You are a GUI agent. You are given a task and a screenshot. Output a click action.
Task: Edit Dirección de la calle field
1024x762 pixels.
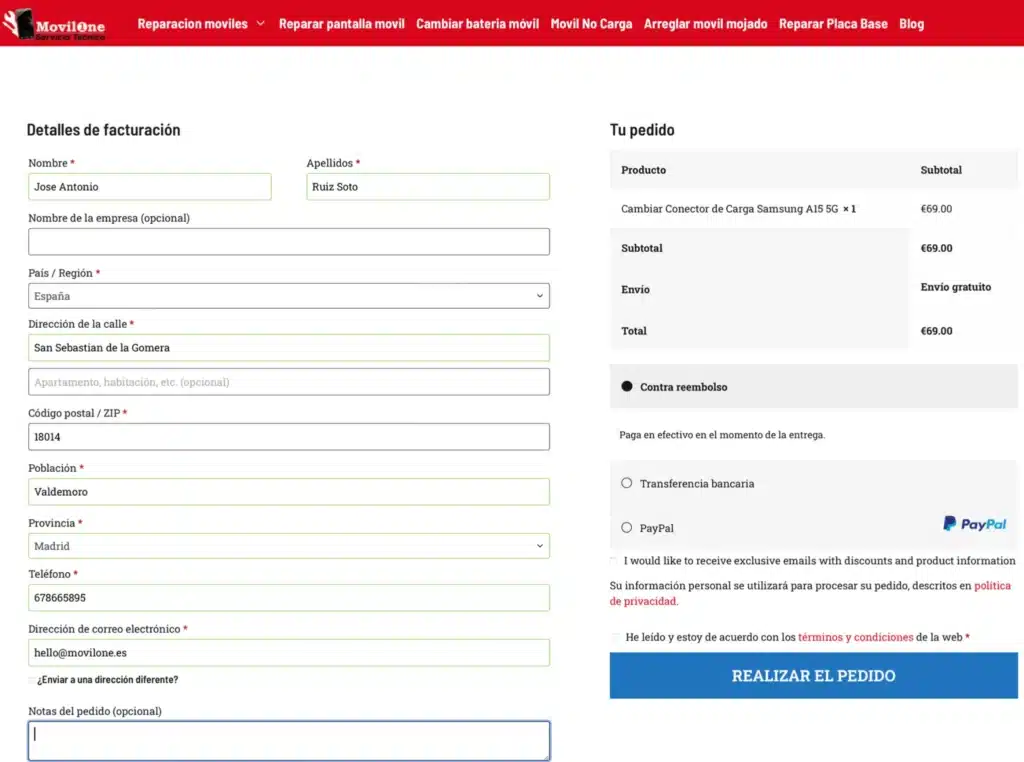pos(289,347)
